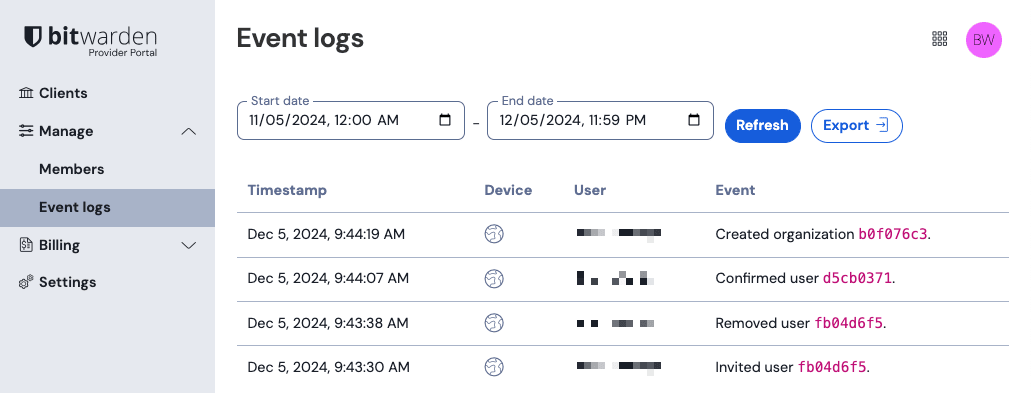Image resolution: width=1031 pixels, height=393 pixels.
Task: Collapse the Manage section chevron
Action: 189,131
